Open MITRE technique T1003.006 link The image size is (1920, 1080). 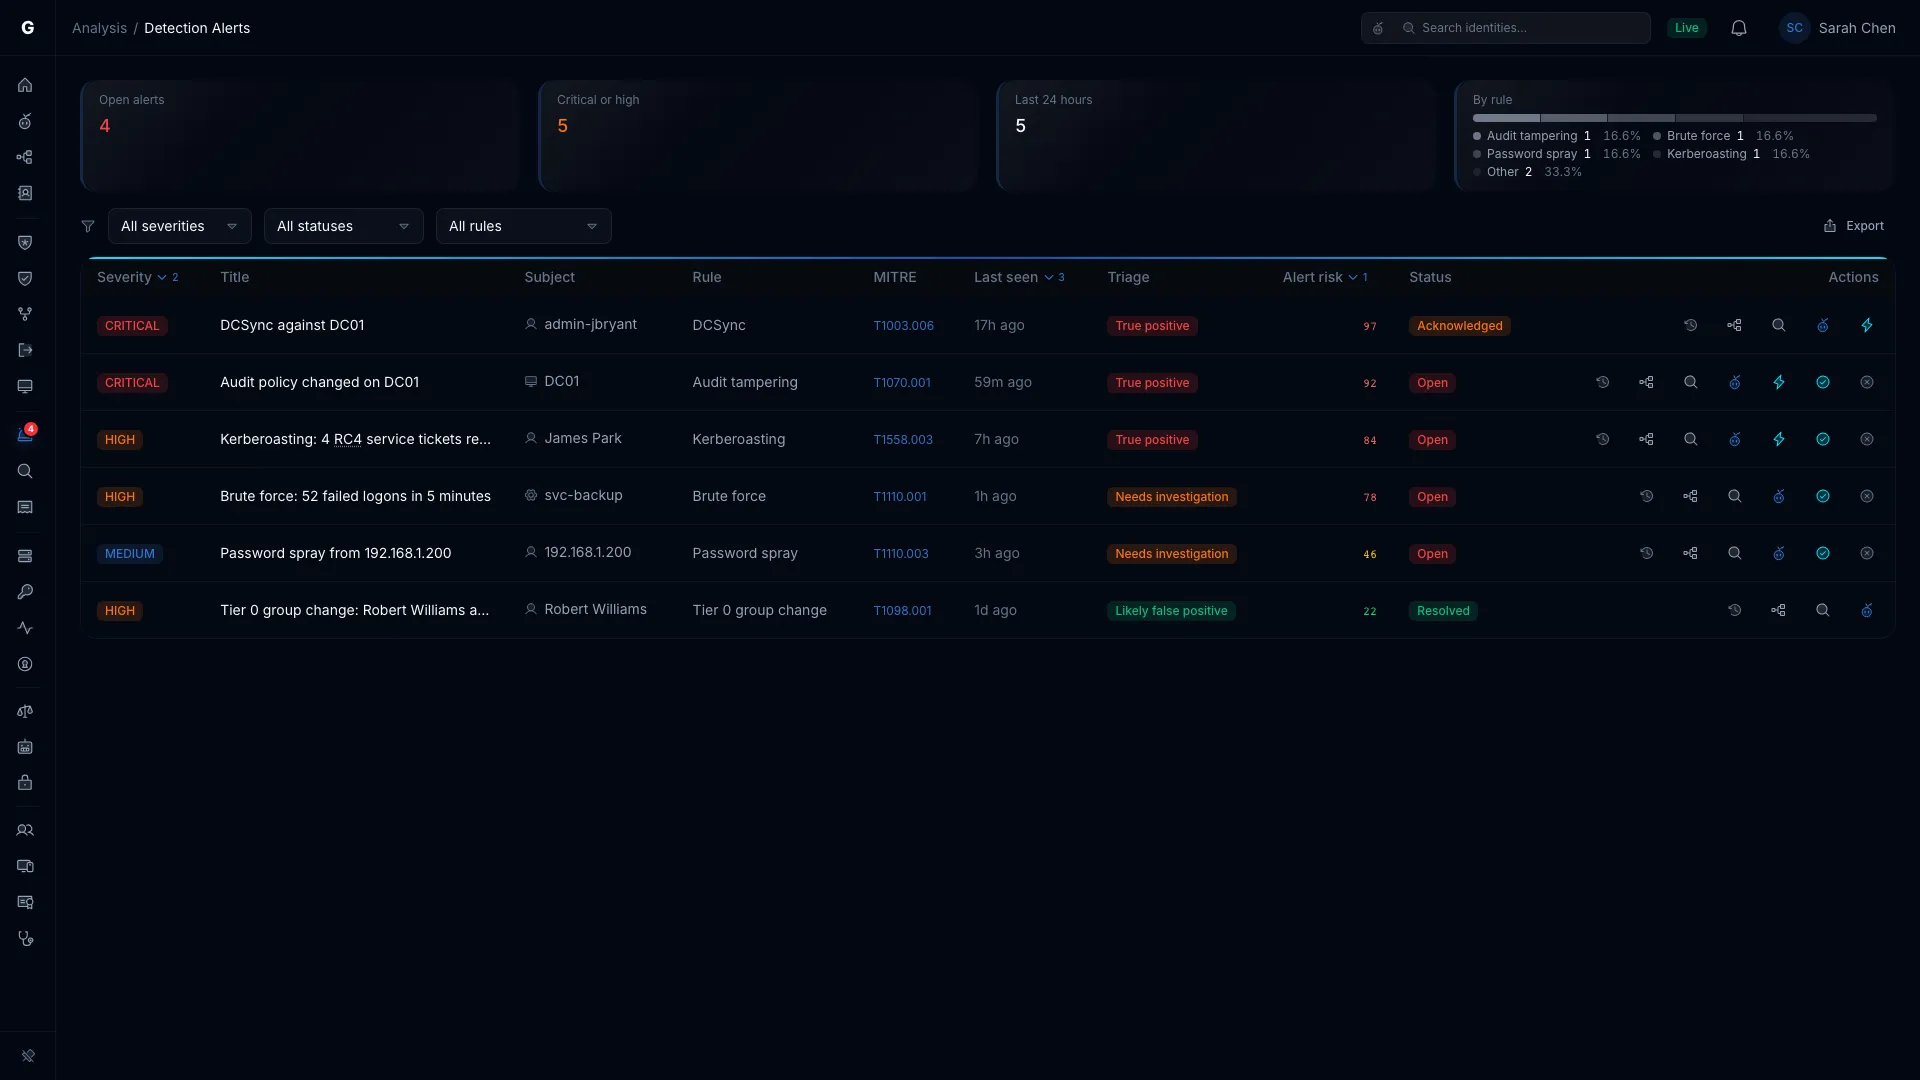[x=903, y=326]
